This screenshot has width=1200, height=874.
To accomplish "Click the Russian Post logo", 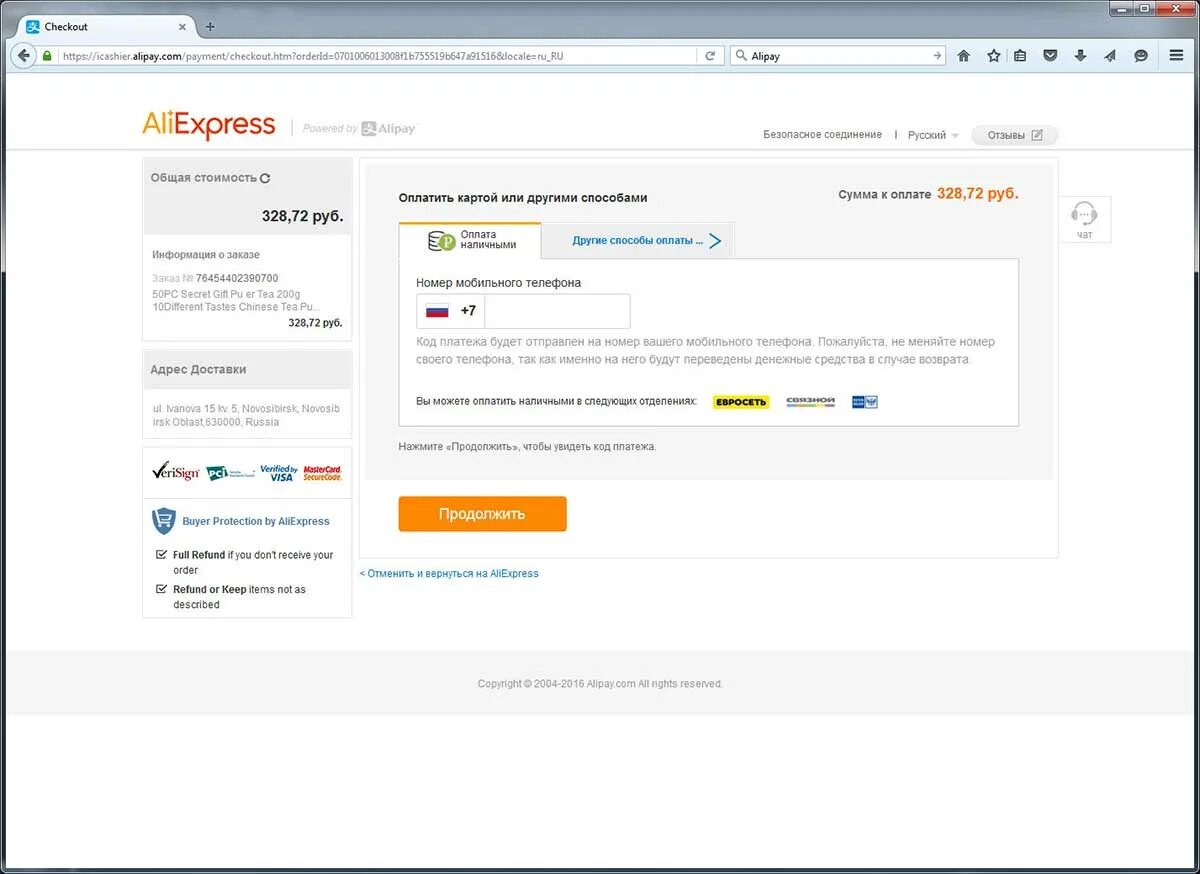I will pyautogui.click(x=865, y=402).
